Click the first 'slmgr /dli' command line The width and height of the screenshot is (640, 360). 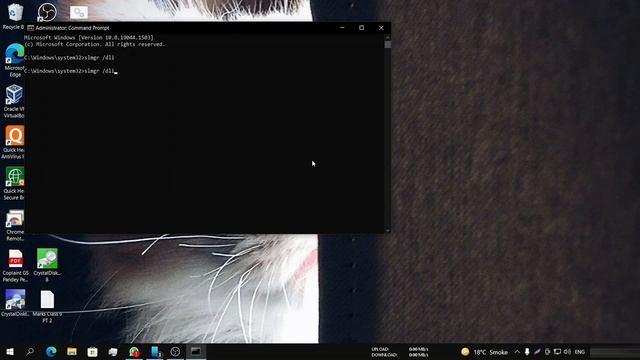[69, 58]
